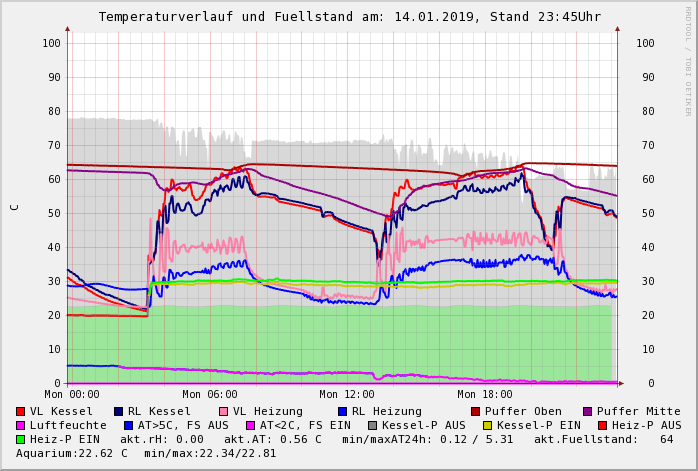Viewport: 698px width, 471px height.
Task: Click the green Heiz-P EIN swatch
Action: tap(21, 439)
